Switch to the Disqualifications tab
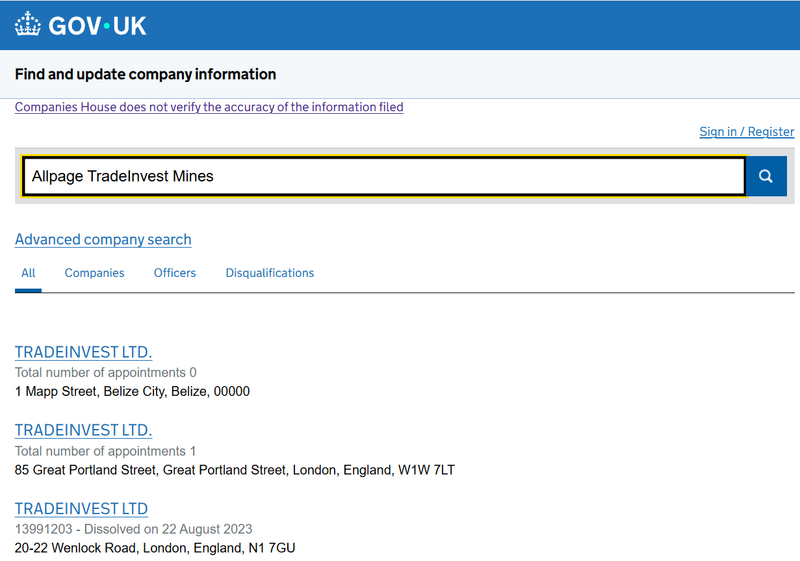Viewport: 800px width, 561px height. click(x=269, y=273)
